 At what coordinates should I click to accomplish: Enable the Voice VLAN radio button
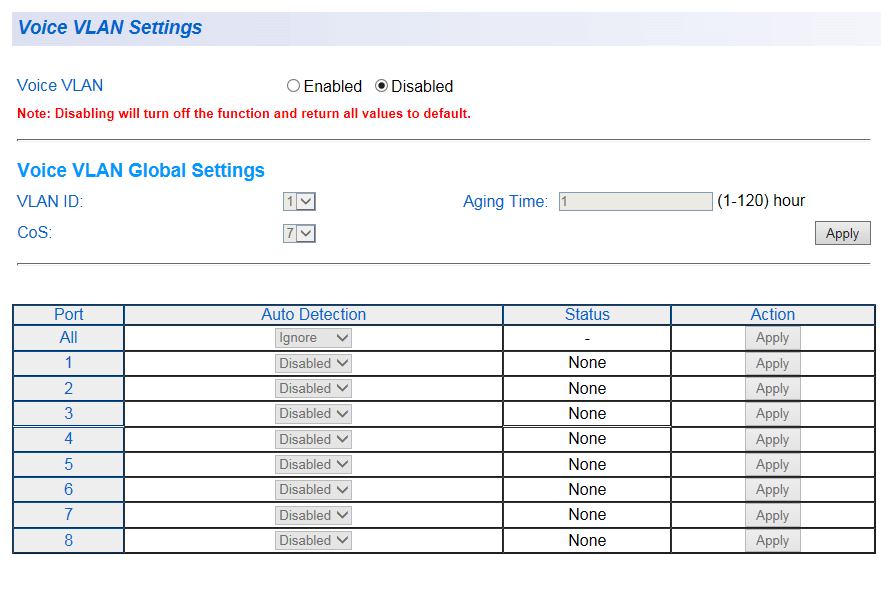(x=293, y=86)
